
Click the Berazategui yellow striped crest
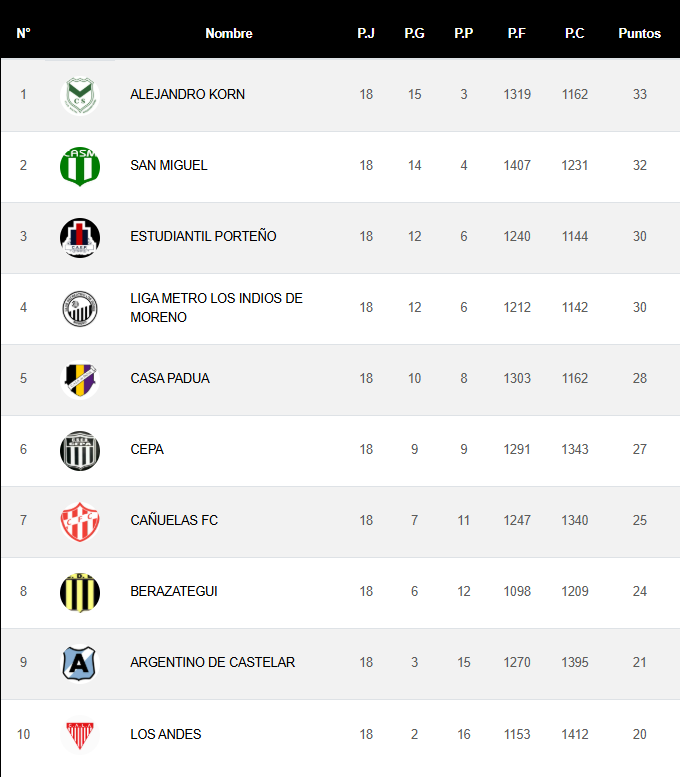pos(80,592)
